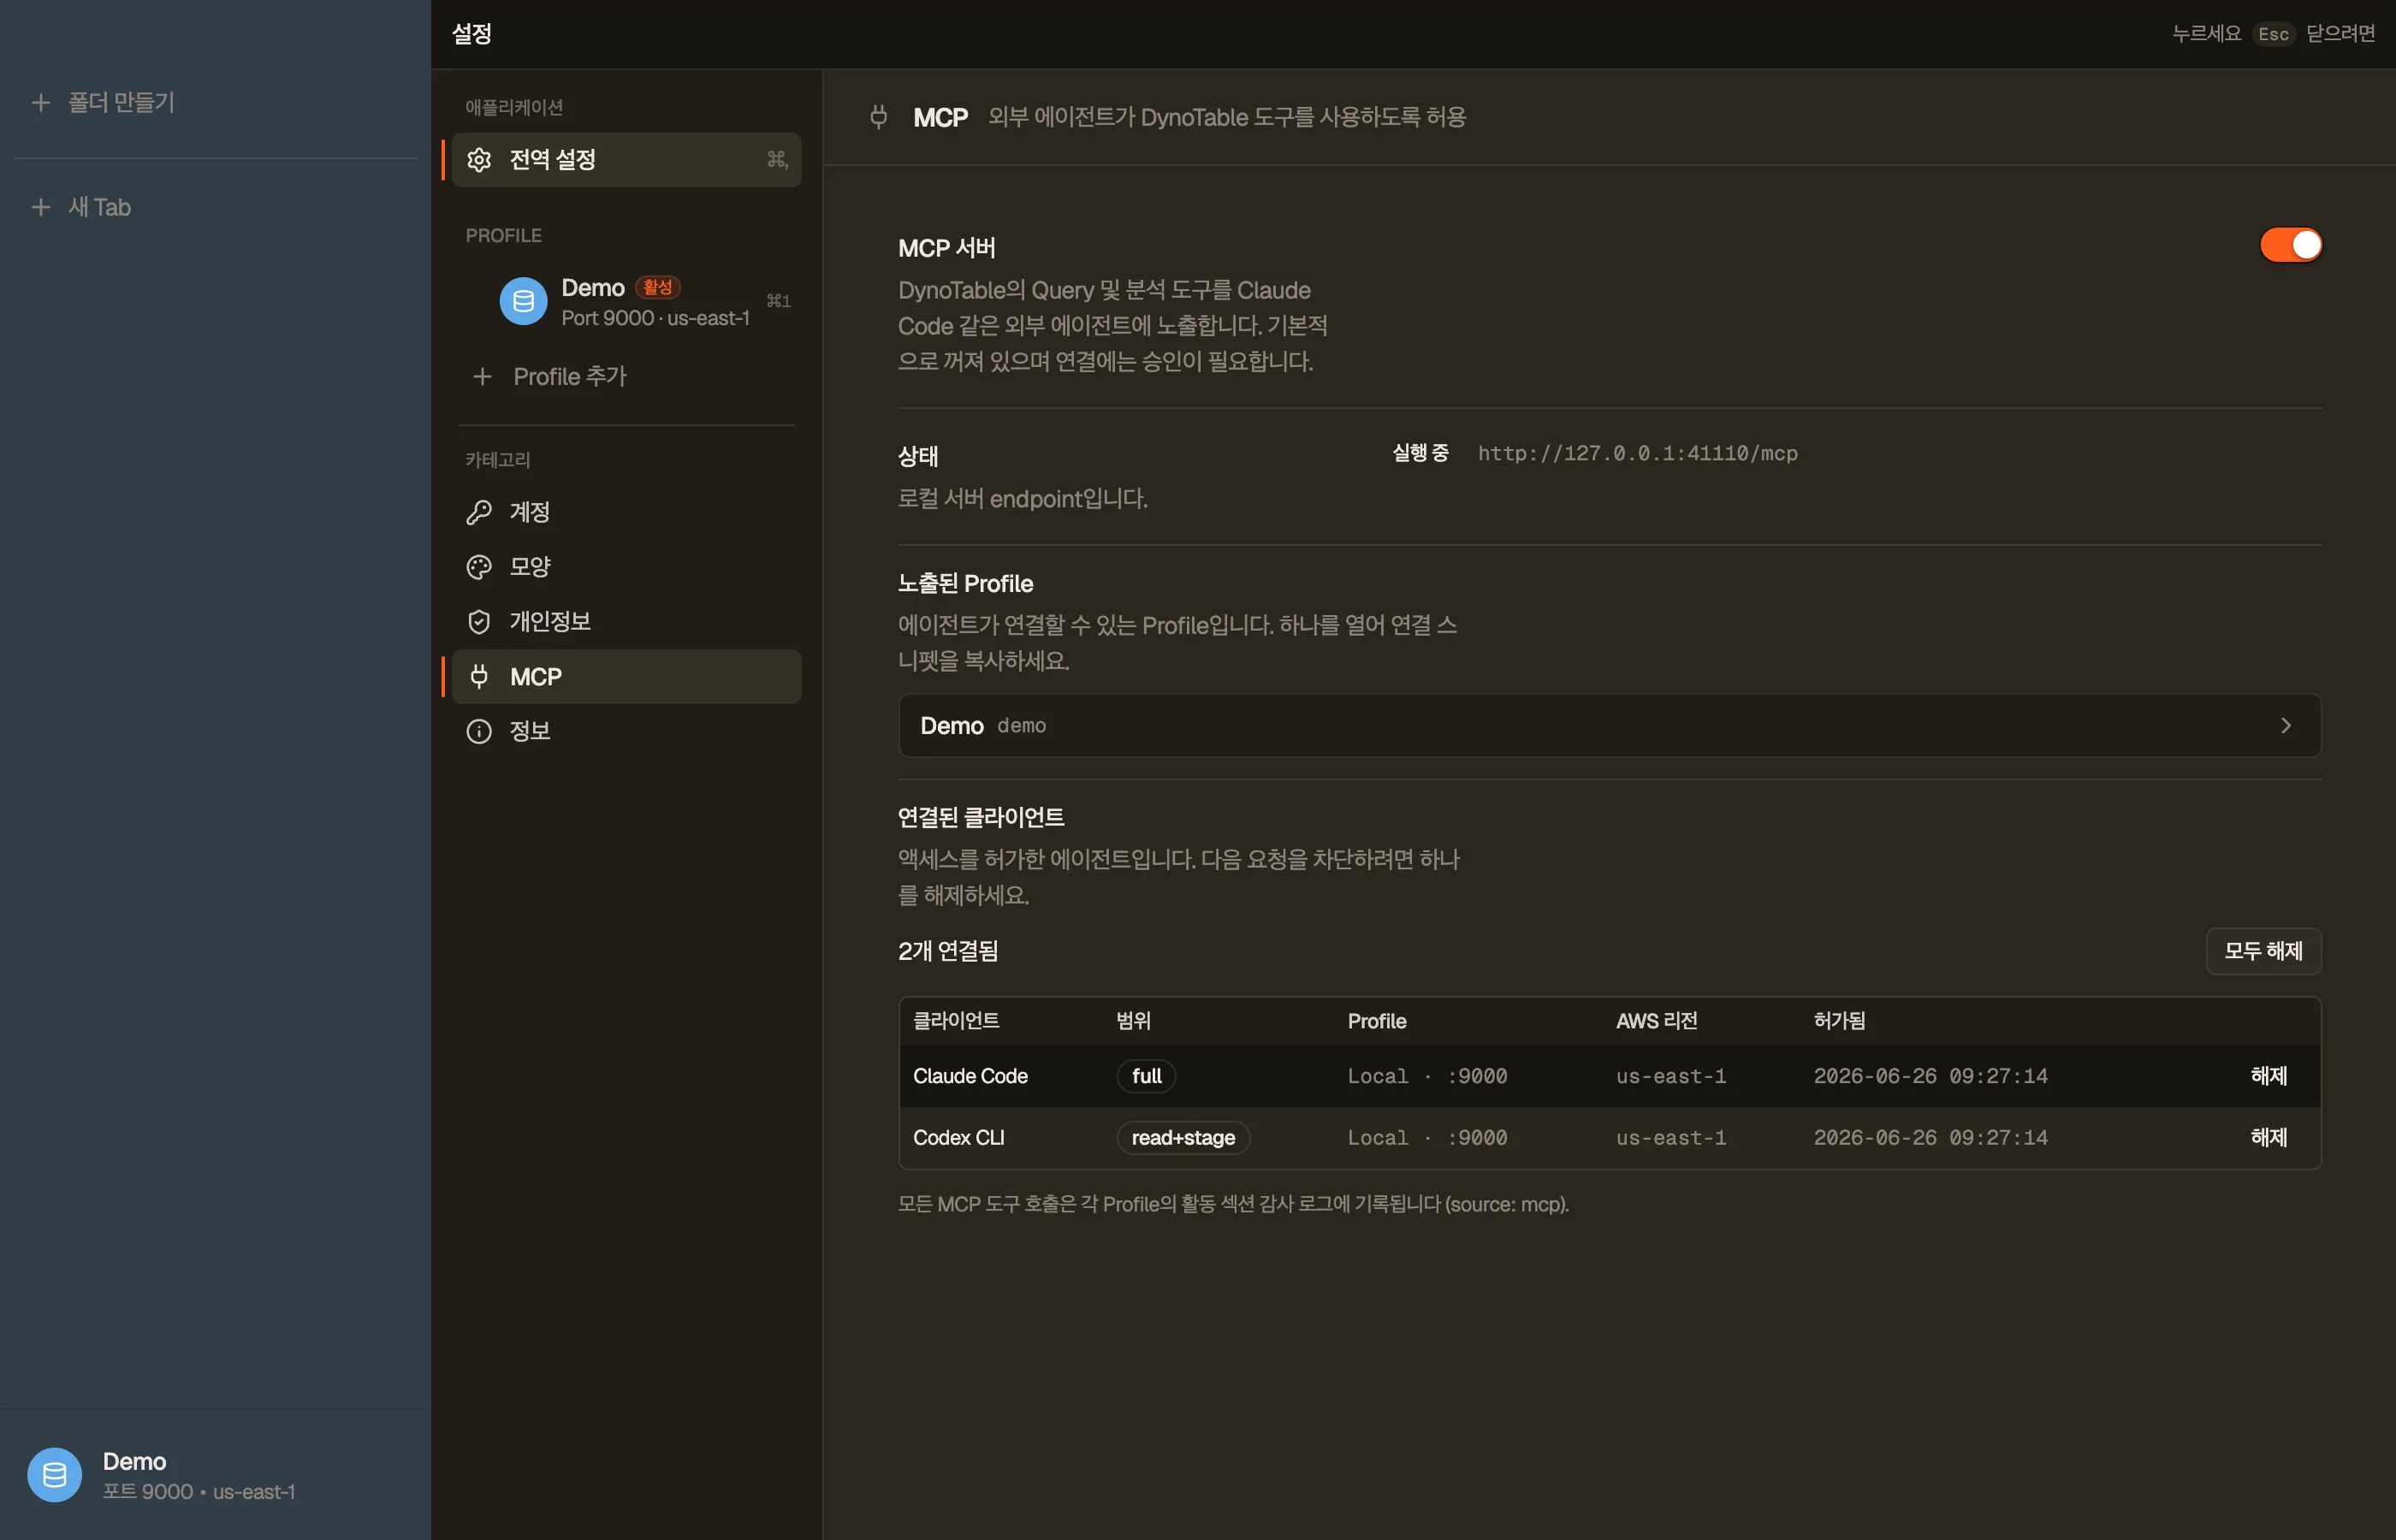Click the read+stage scope badge
This screenshot has width=2396, height=1540.
pos(1183,1138)
